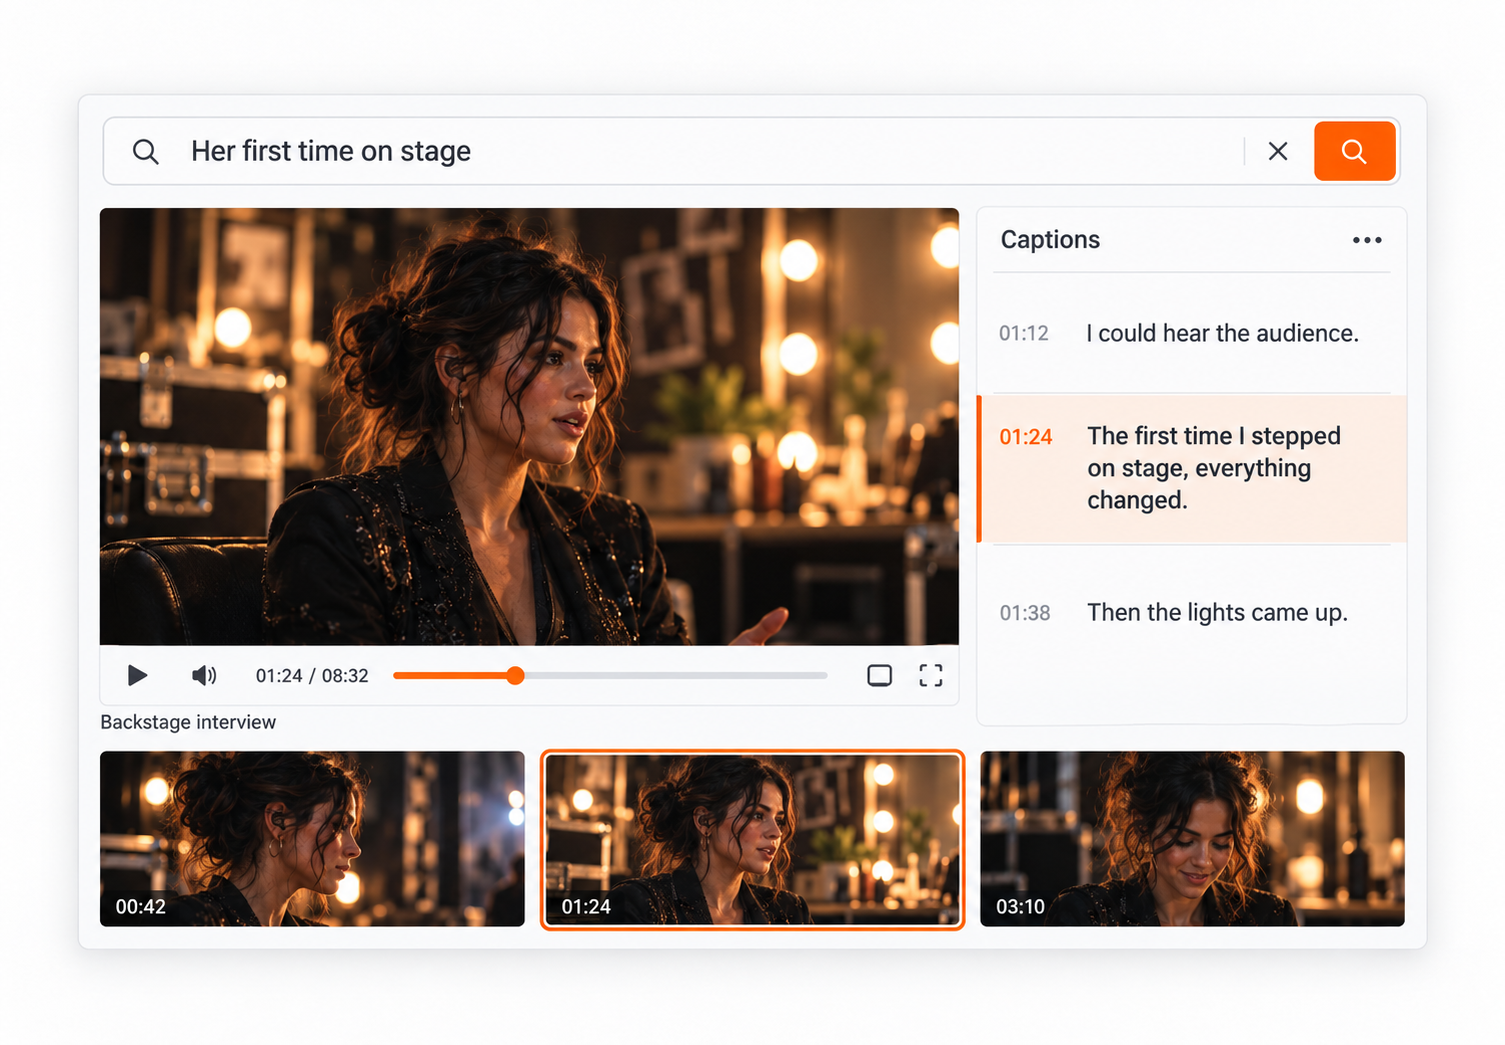The width and height of the screenshot is (1505, 1045).
Task: Open the 03:10 video thumbnail
Action: (x=1192, y=839)
